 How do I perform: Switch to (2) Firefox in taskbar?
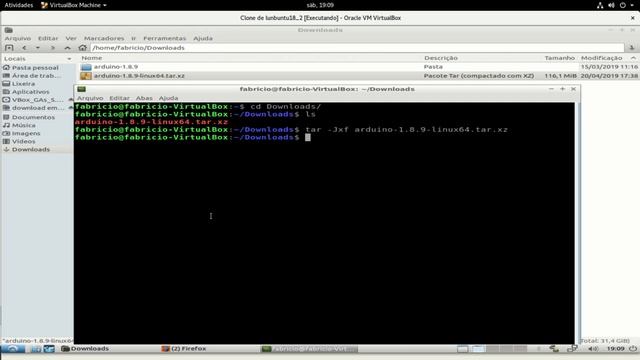point(184,349)
